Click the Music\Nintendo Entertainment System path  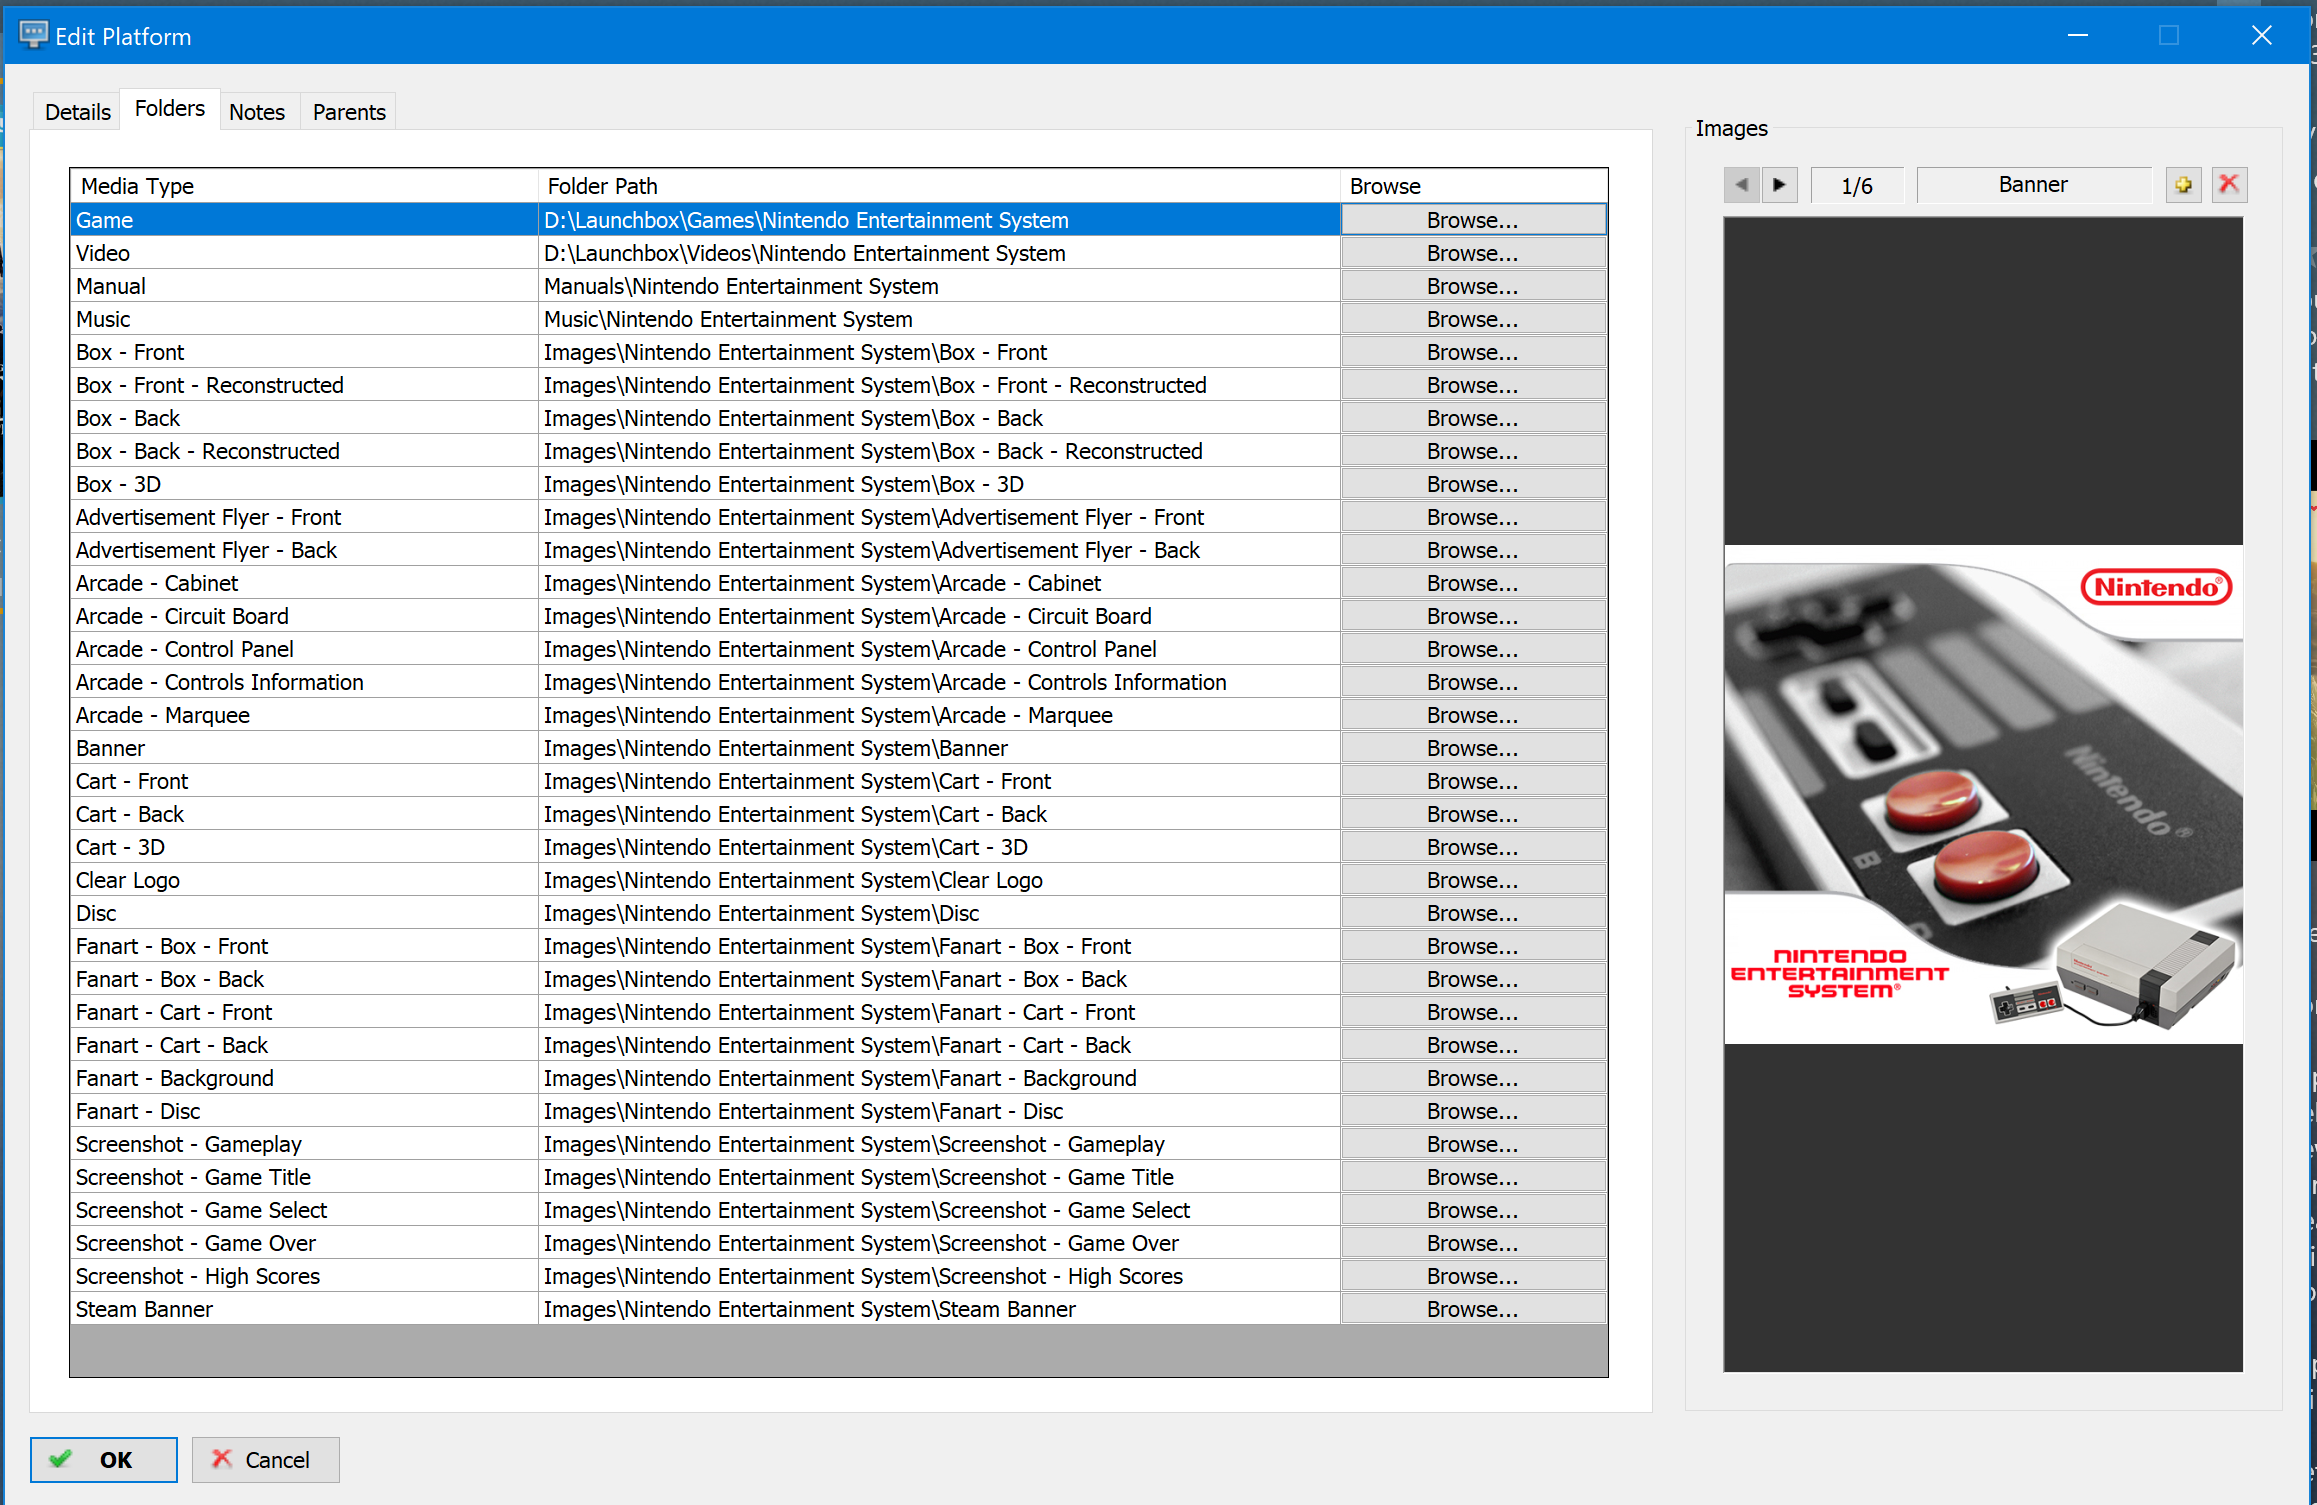click(x=939, y=319)
